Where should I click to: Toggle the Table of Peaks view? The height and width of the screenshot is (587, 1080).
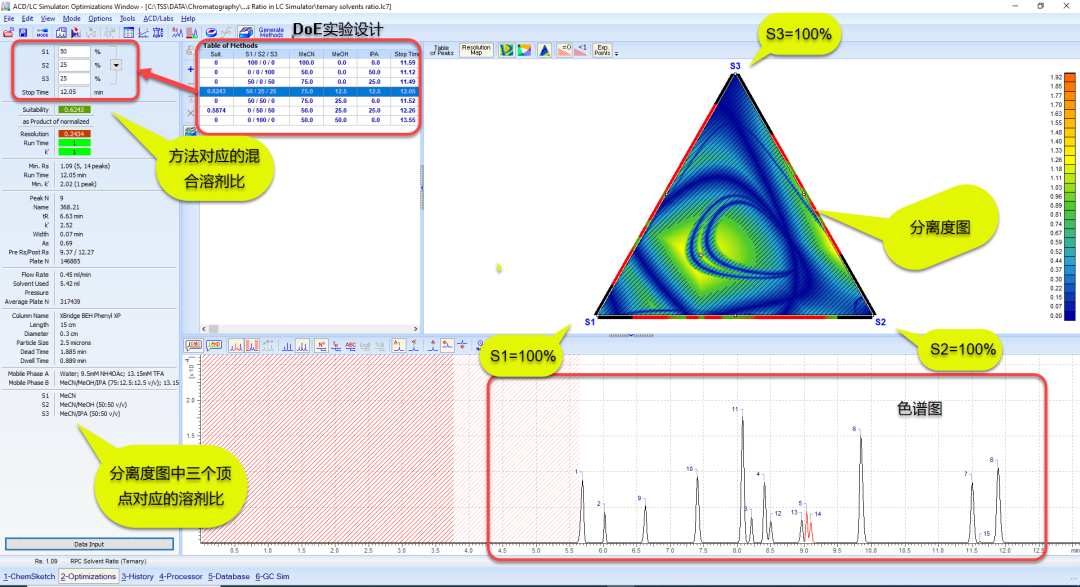[440, 50]
